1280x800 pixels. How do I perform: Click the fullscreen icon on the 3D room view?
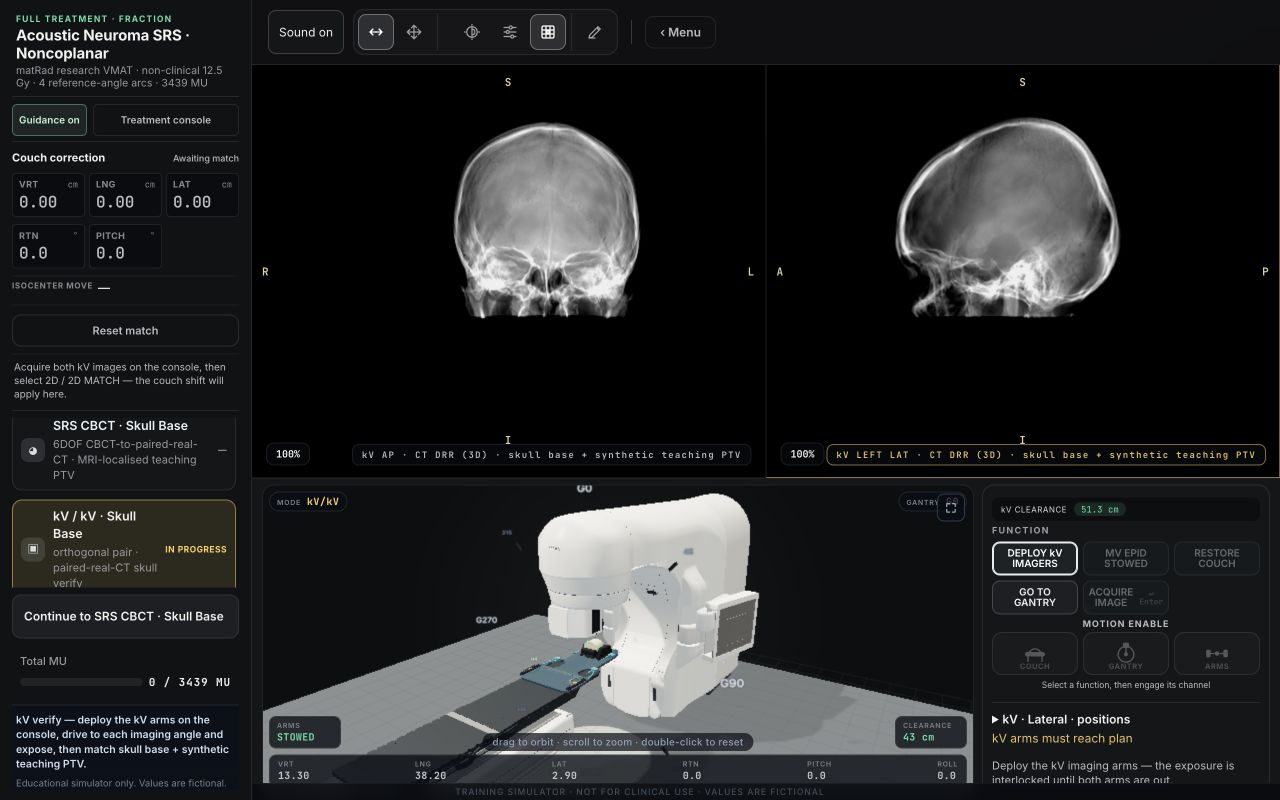pyautogui.click(x=951, y=508)
